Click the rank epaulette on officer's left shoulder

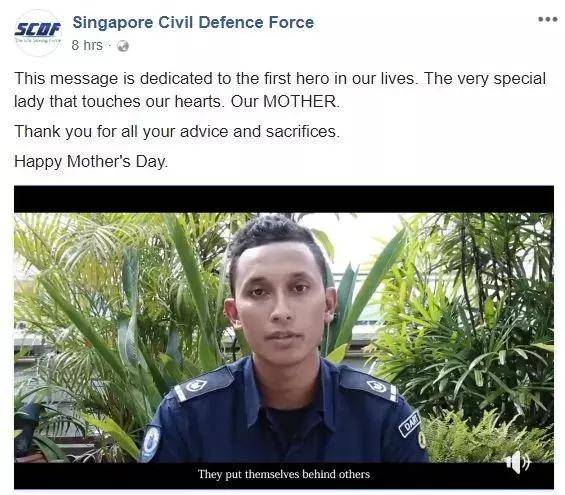point(369,385)
